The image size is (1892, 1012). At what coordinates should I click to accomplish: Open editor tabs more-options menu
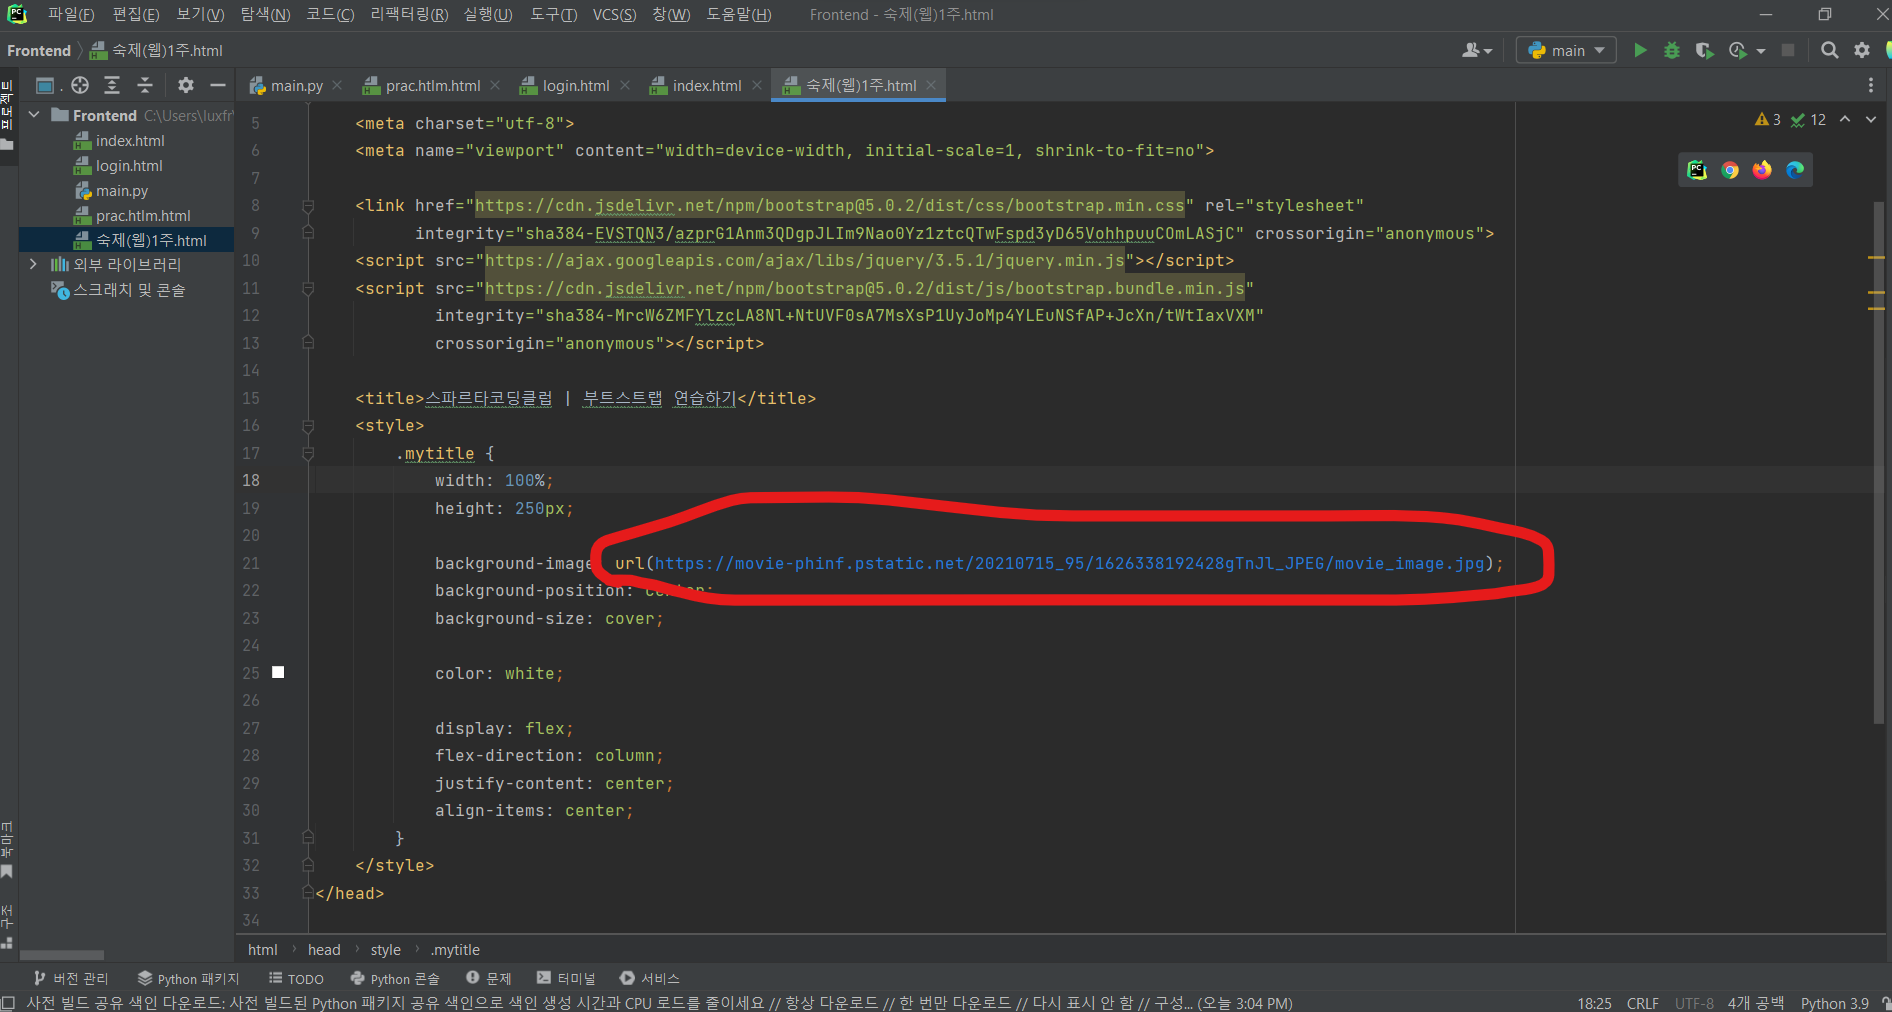[1871, 85]
